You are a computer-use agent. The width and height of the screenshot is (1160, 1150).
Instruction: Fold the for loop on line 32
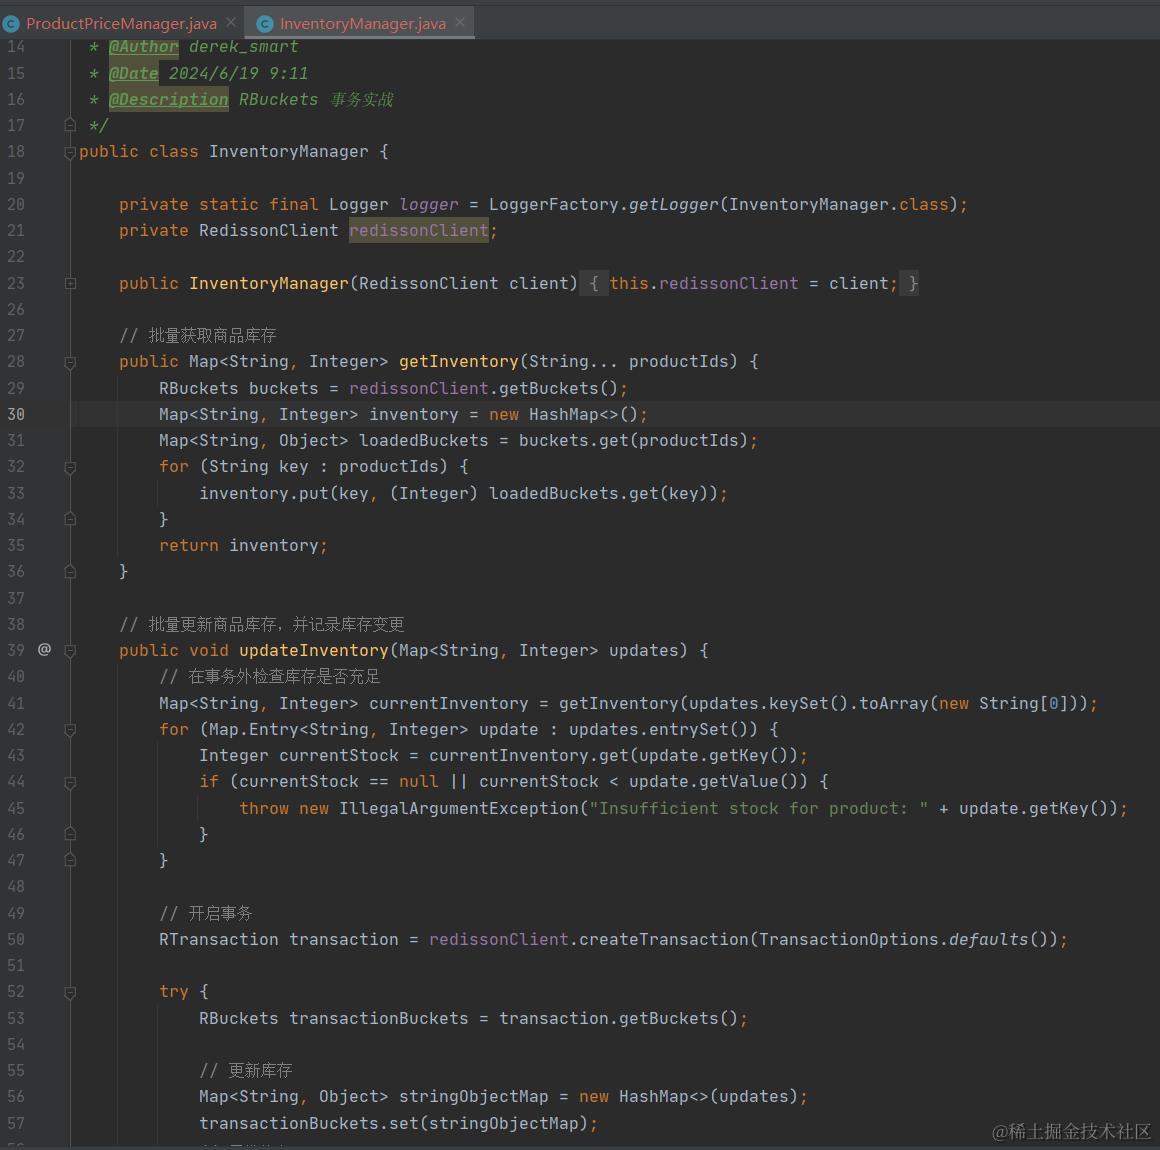[x=70, y=467]
